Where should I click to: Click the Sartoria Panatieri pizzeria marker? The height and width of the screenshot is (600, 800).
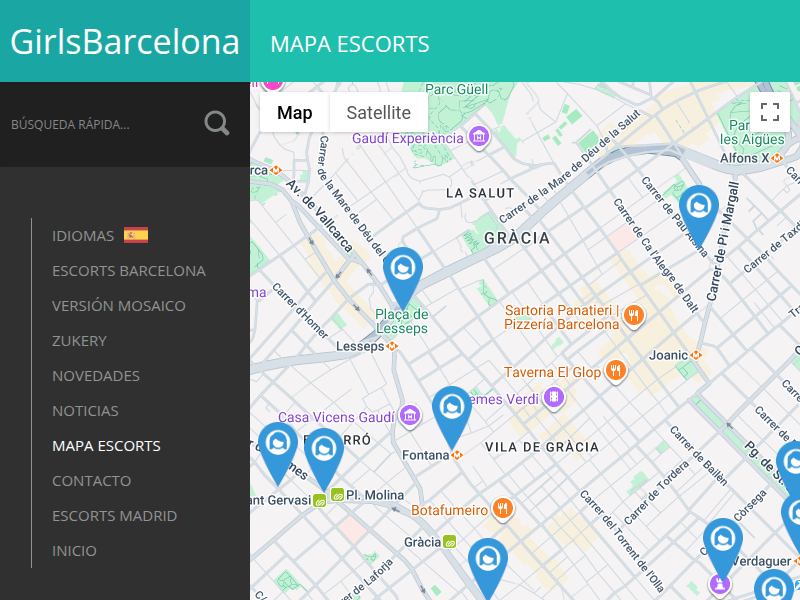click(x=636, y=315)
